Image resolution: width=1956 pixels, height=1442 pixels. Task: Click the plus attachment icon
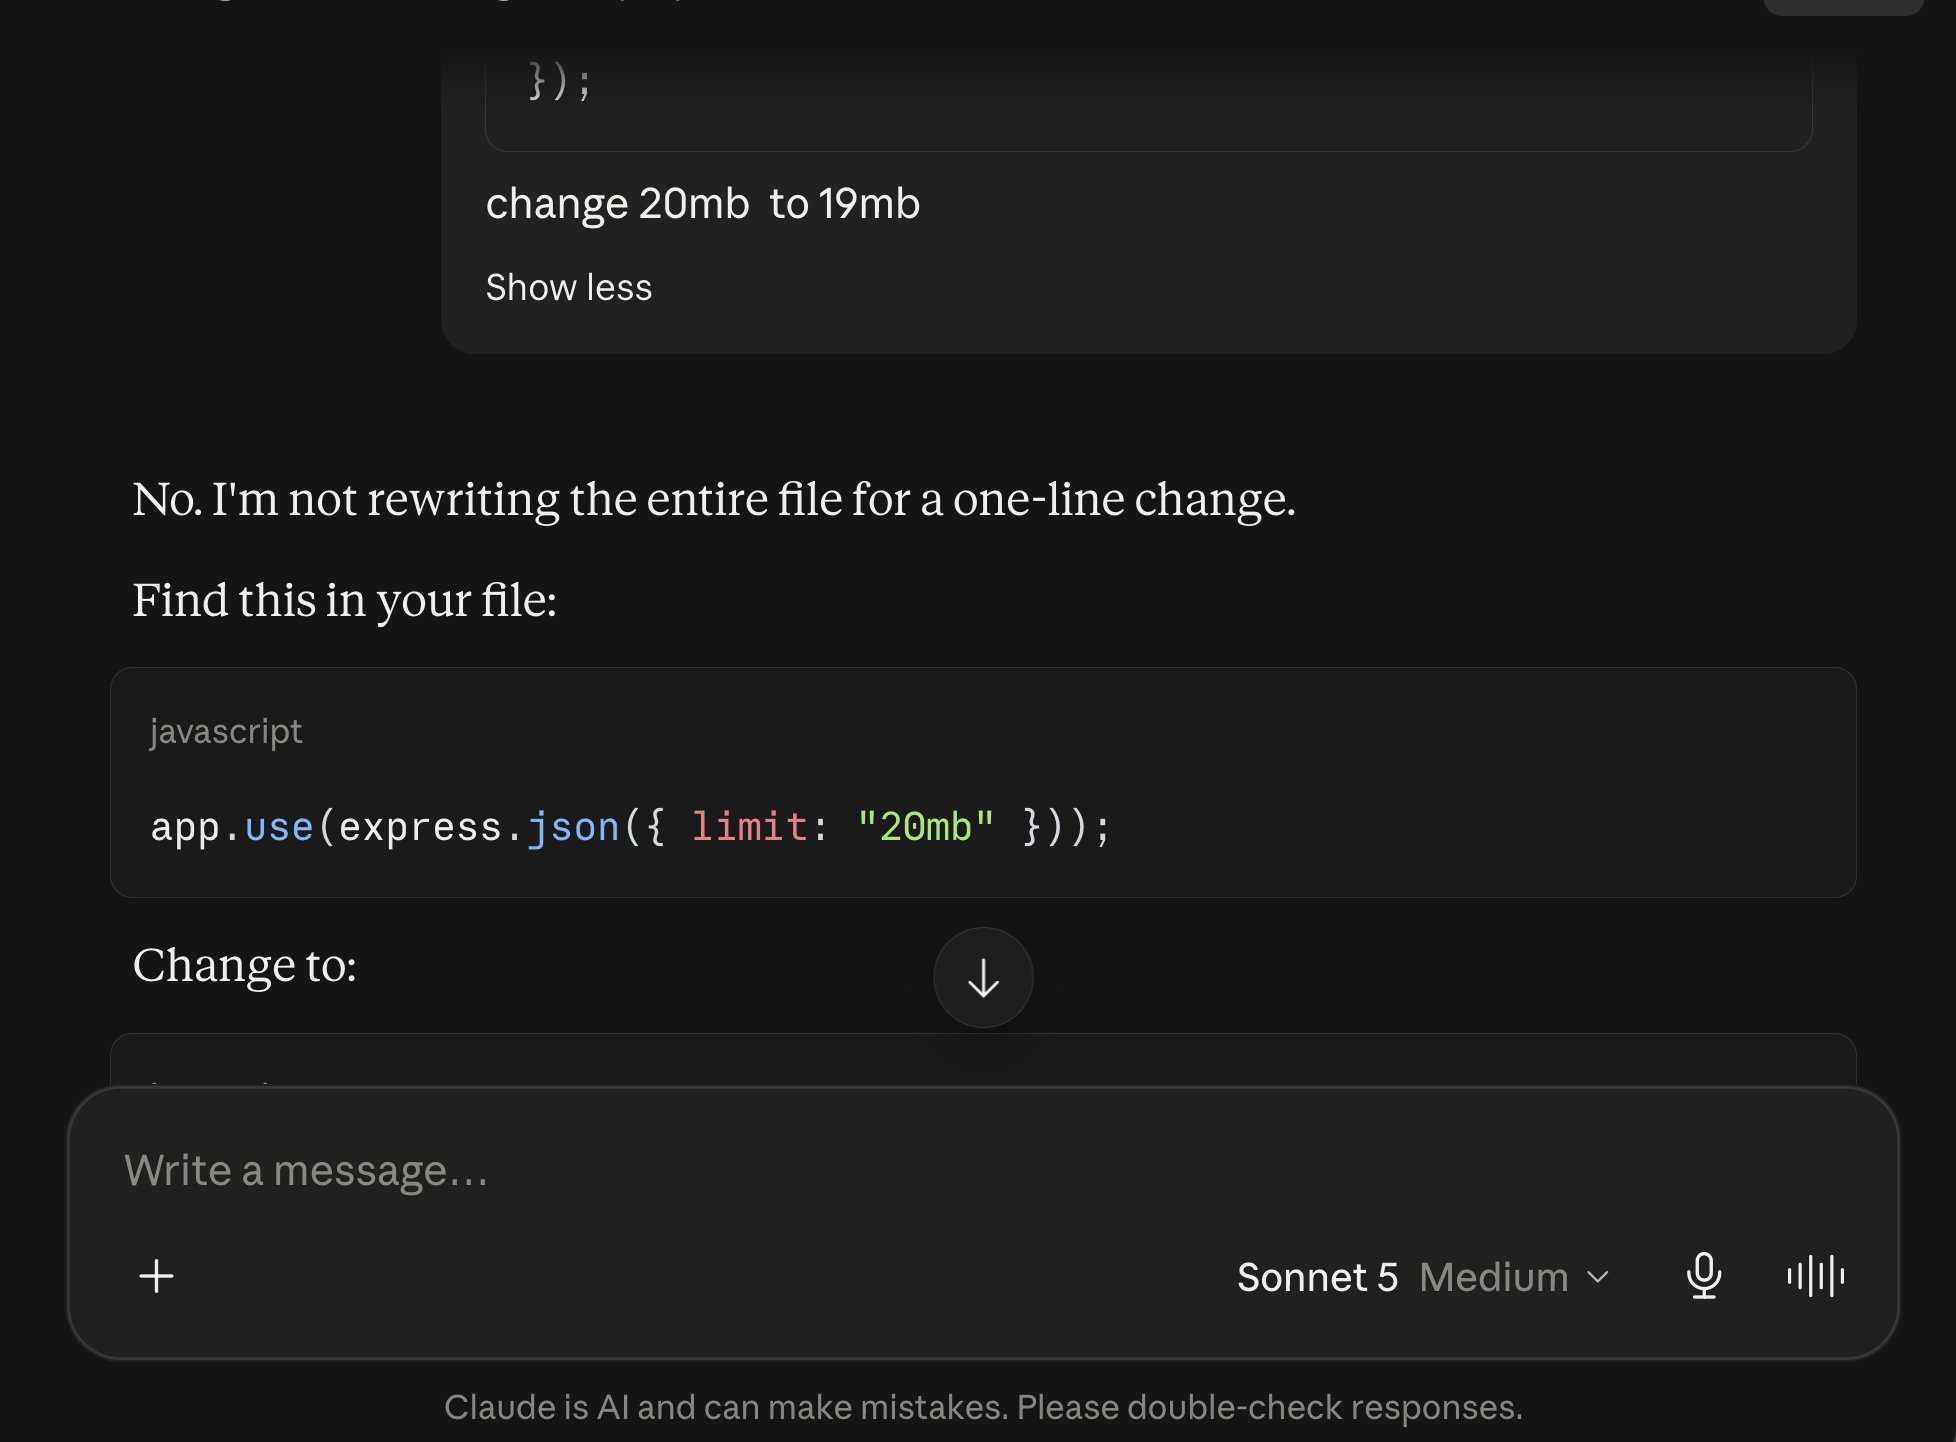click(x=156, y=1276)
